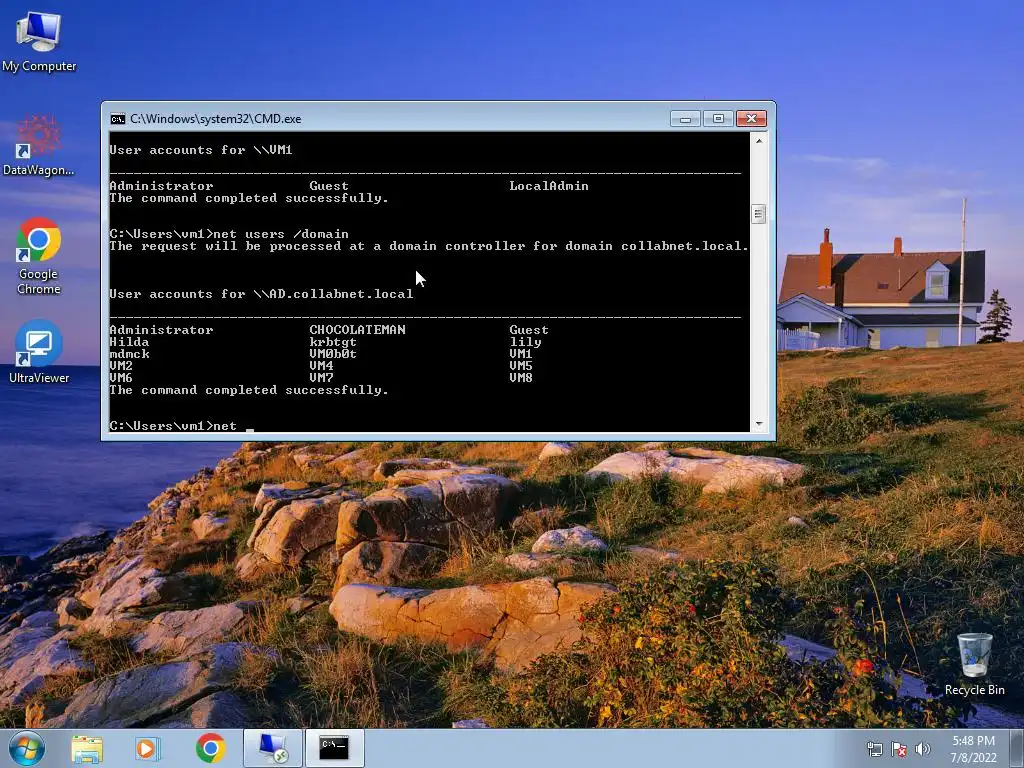Click the CMD window system menu icon
The image size is (1024, 768).
pyautogui.click(x=118, y=119)
